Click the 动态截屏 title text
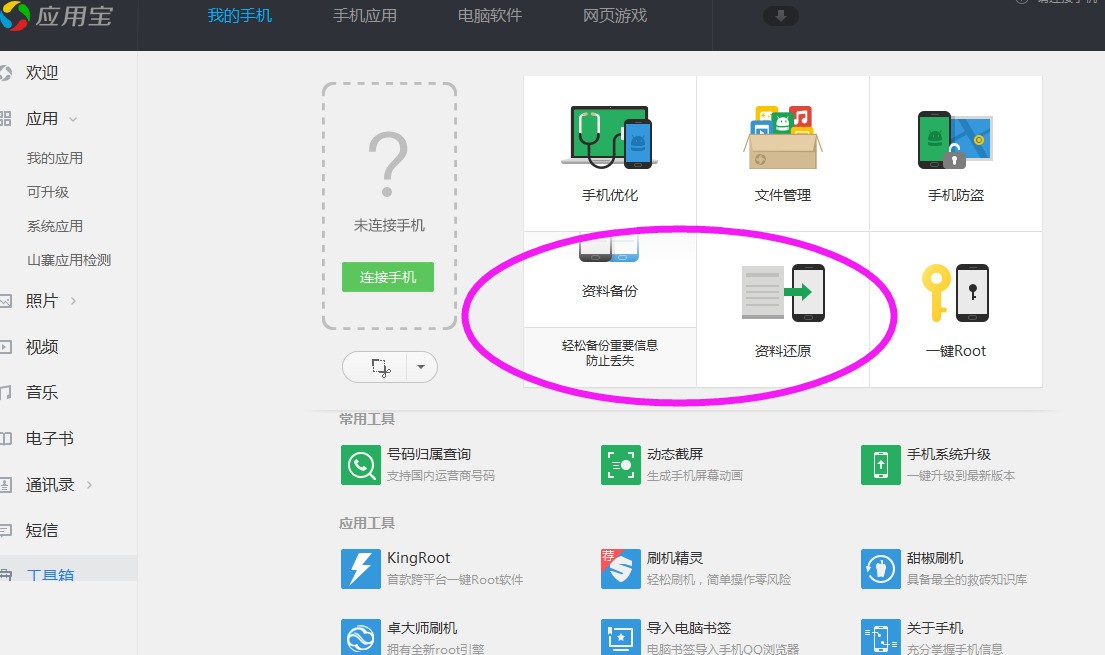This screenshot has height=655, width=1105. (x=675, y=454)
